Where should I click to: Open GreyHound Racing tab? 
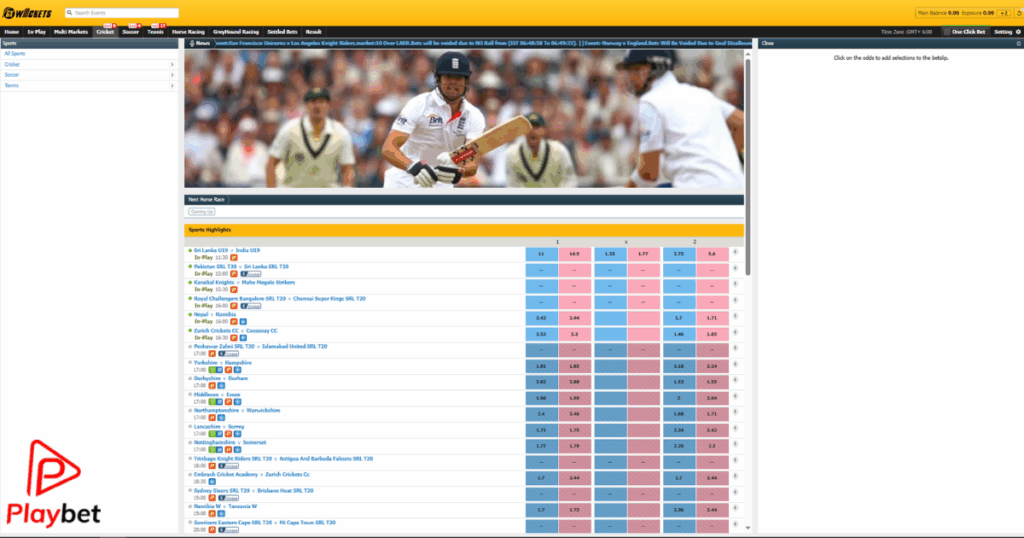click(x=236, y=31)
